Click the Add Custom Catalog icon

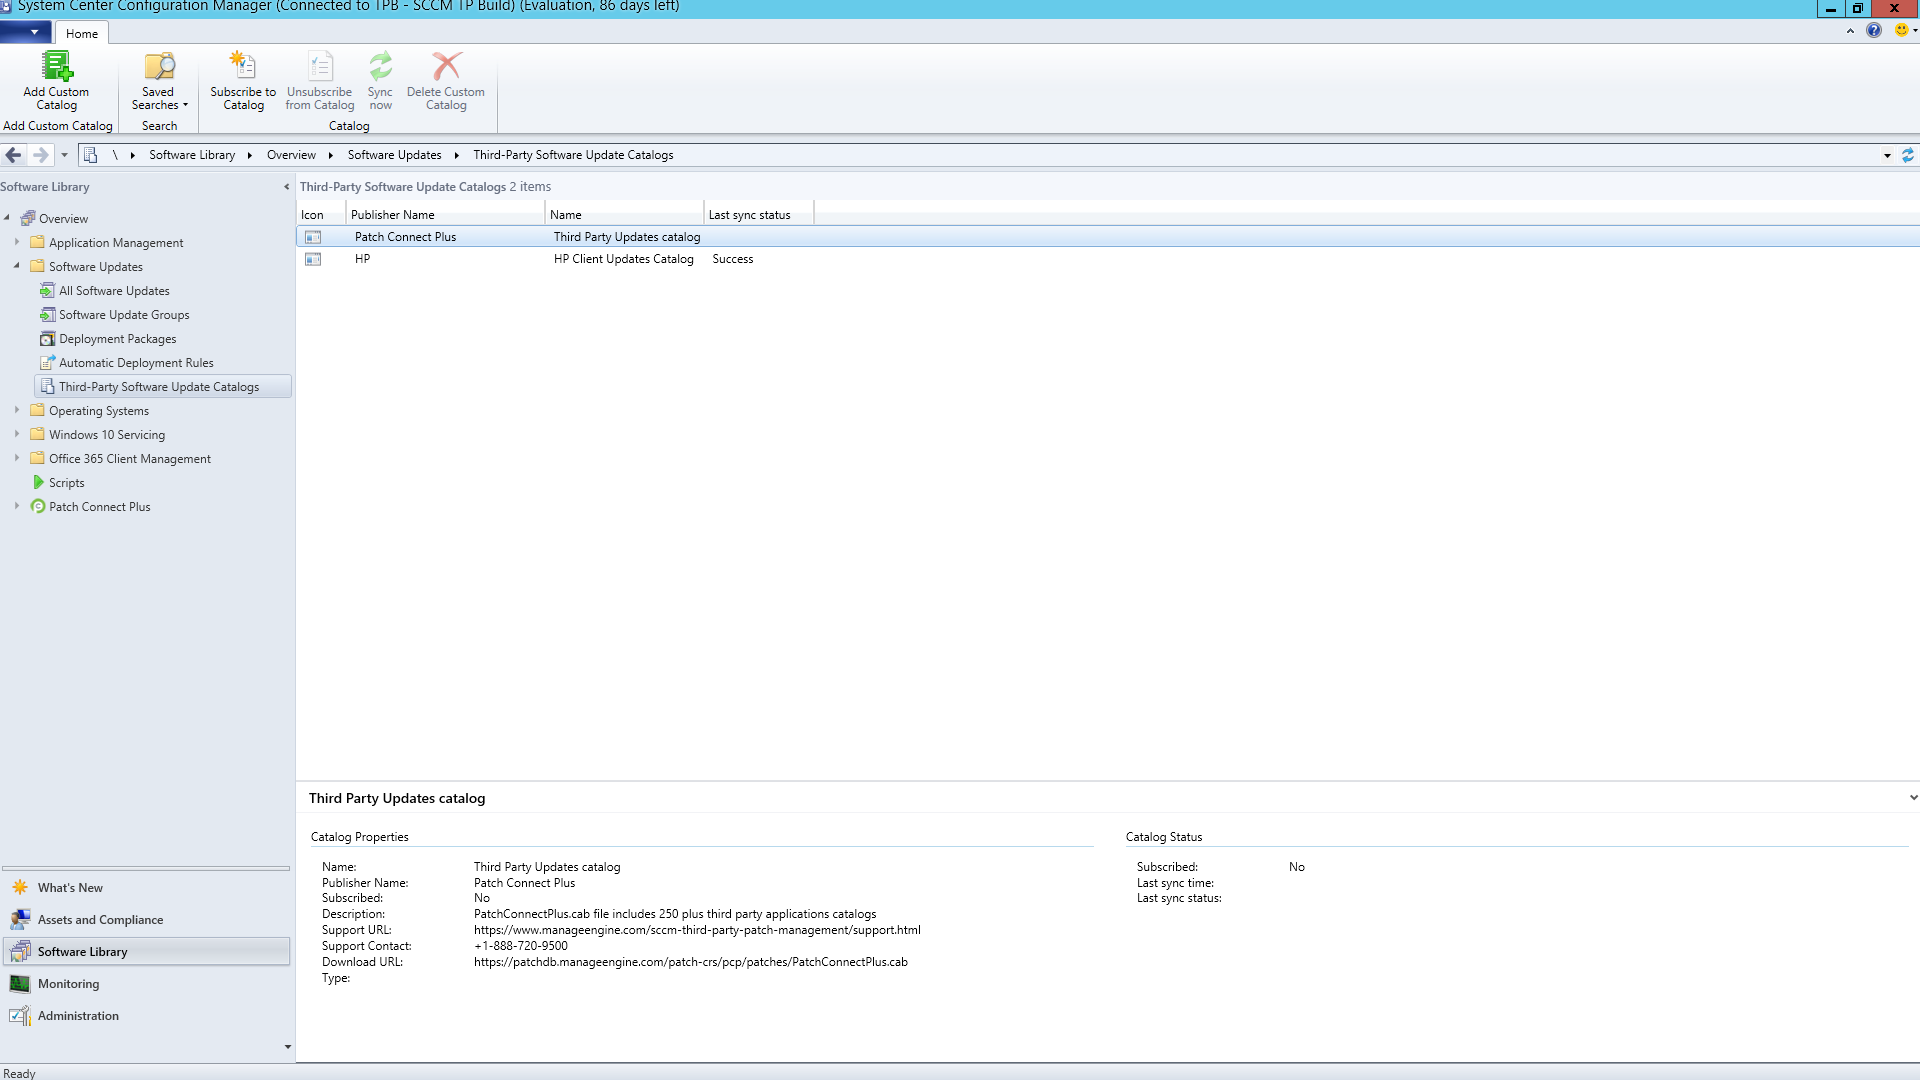tap(57, 67)
